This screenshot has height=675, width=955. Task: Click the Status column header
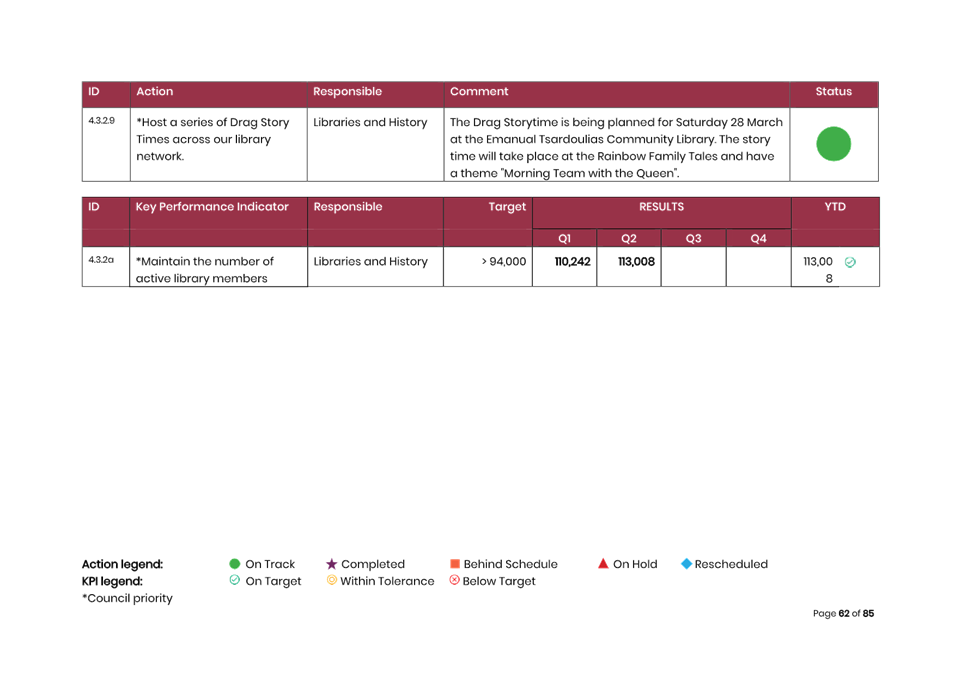[x=833, y=92]
